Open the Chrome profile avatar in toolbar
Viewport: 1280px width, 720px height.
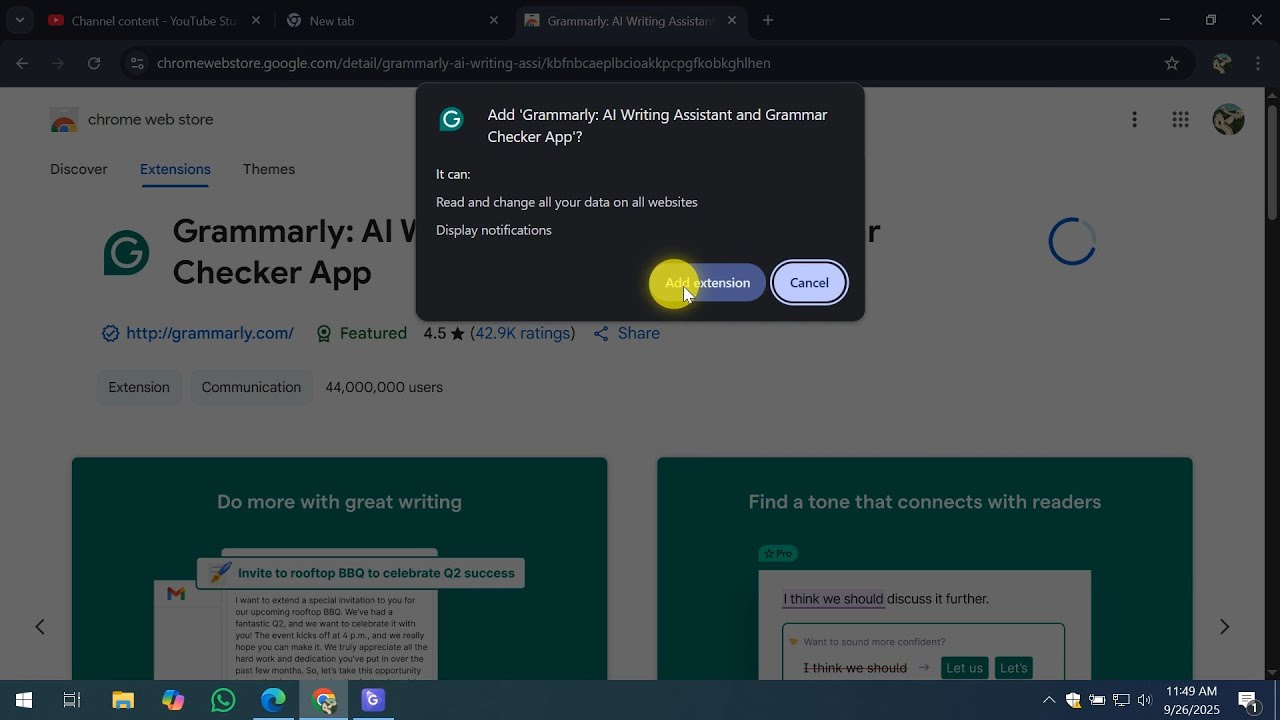[1221, 63]
